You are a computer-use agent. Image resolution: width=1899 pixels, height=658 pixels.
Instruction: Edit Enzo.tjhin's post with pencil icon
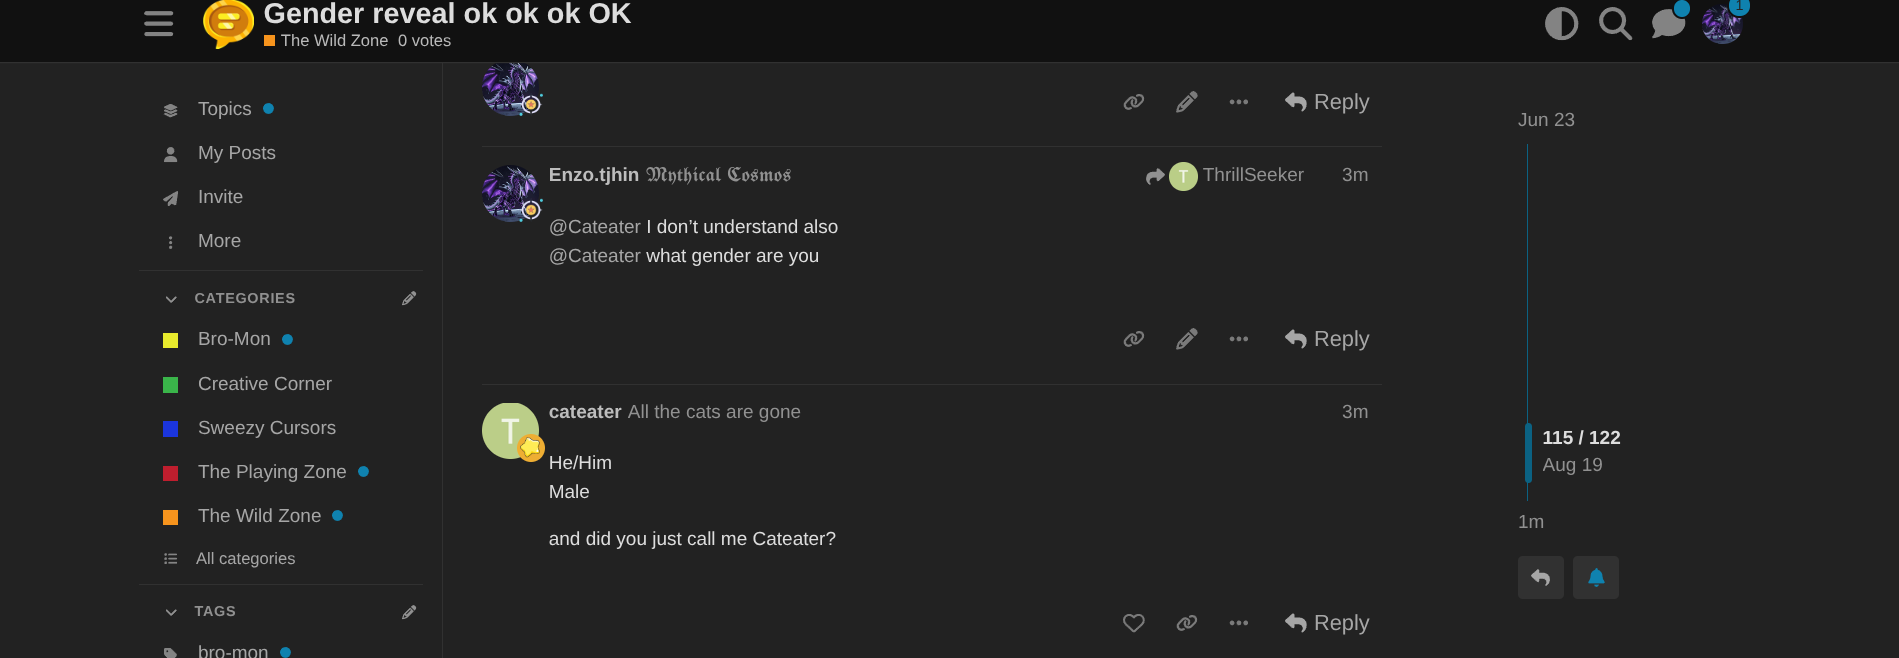[1186, 339]
